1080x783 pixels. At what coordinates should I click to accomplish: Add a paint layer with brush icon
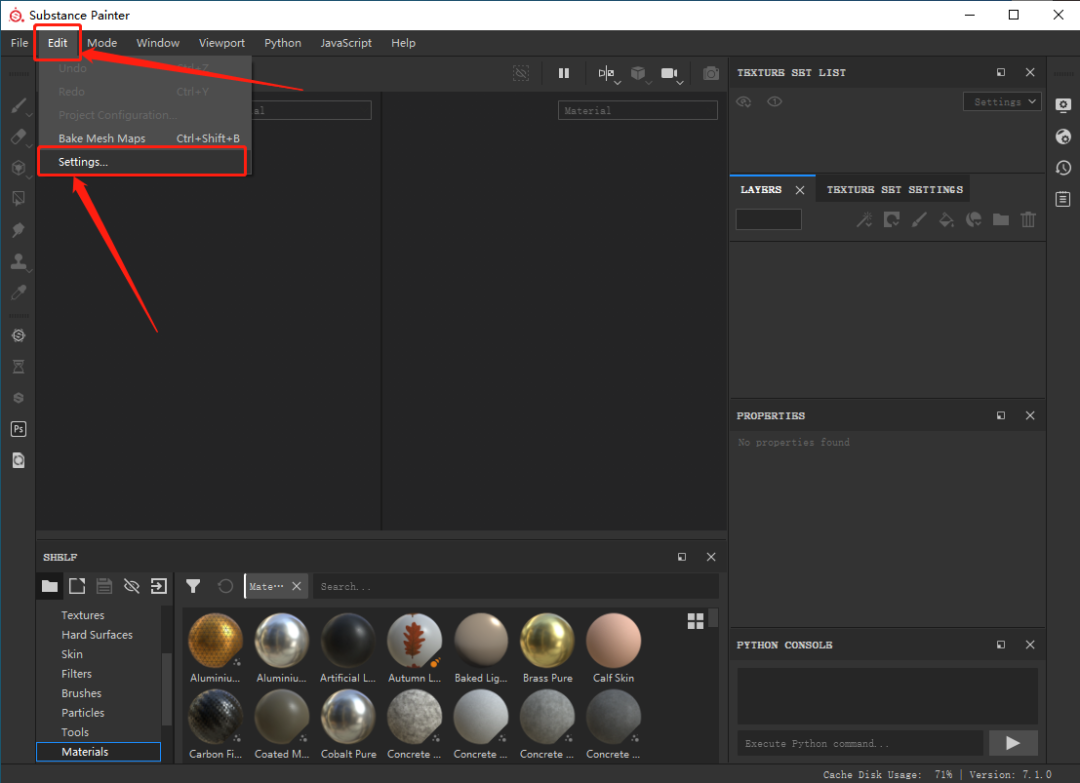tap(919, 220)
